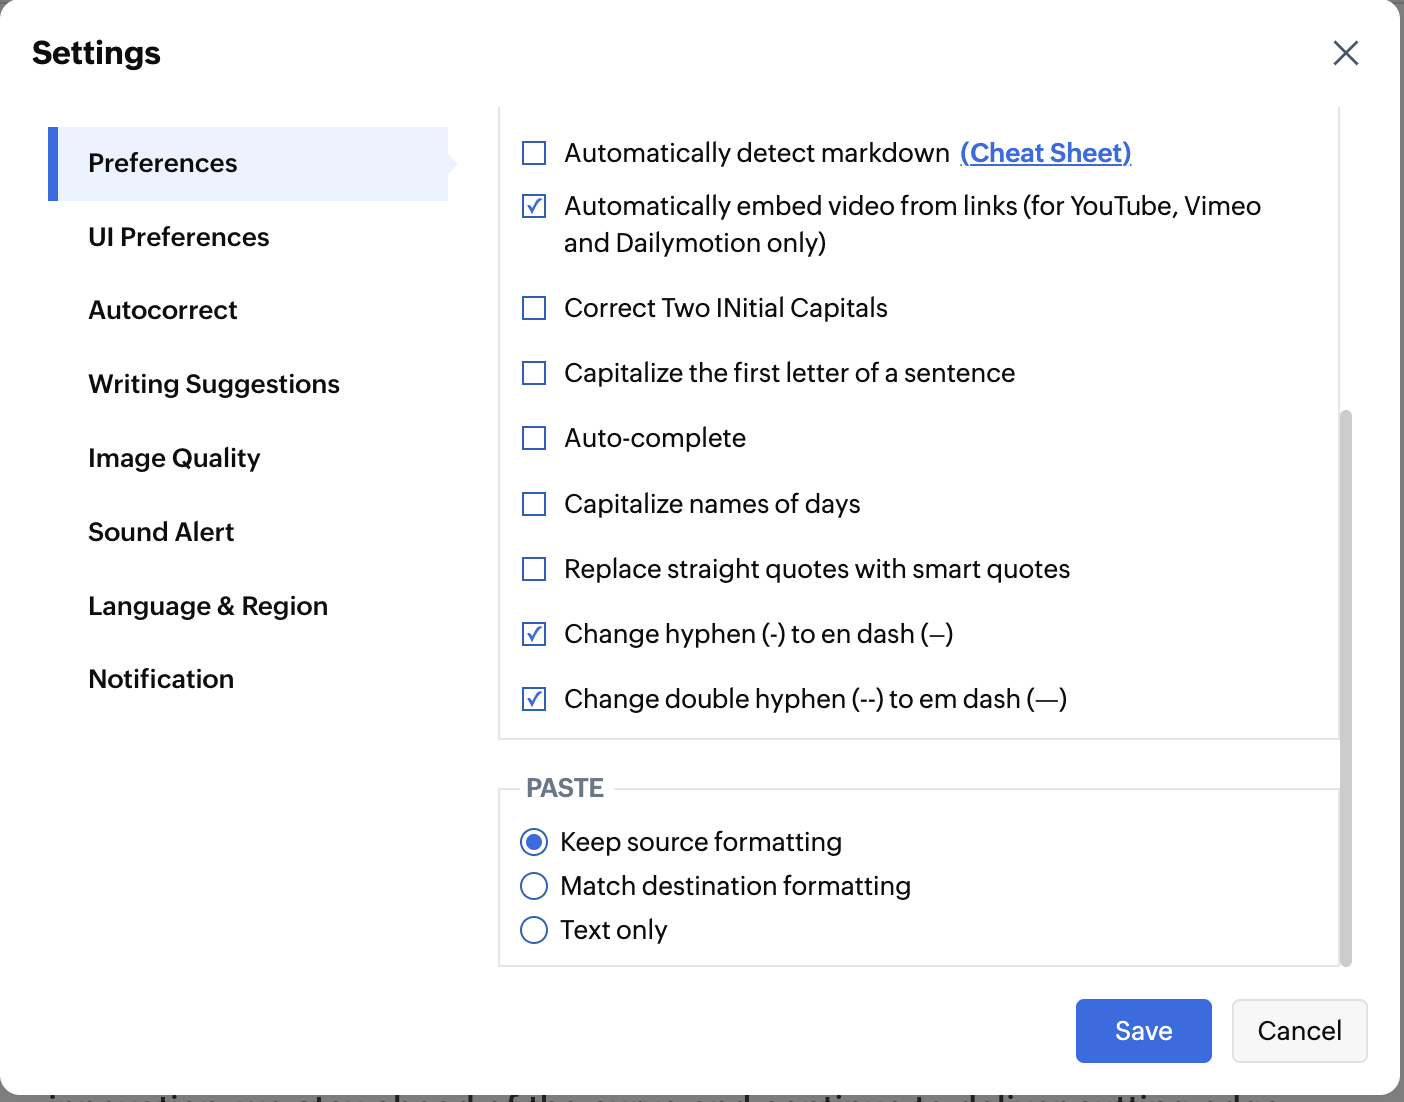Close the Settings dialog with X icon
This screenshot has width=1404, height=1102.
(1345, 53)
